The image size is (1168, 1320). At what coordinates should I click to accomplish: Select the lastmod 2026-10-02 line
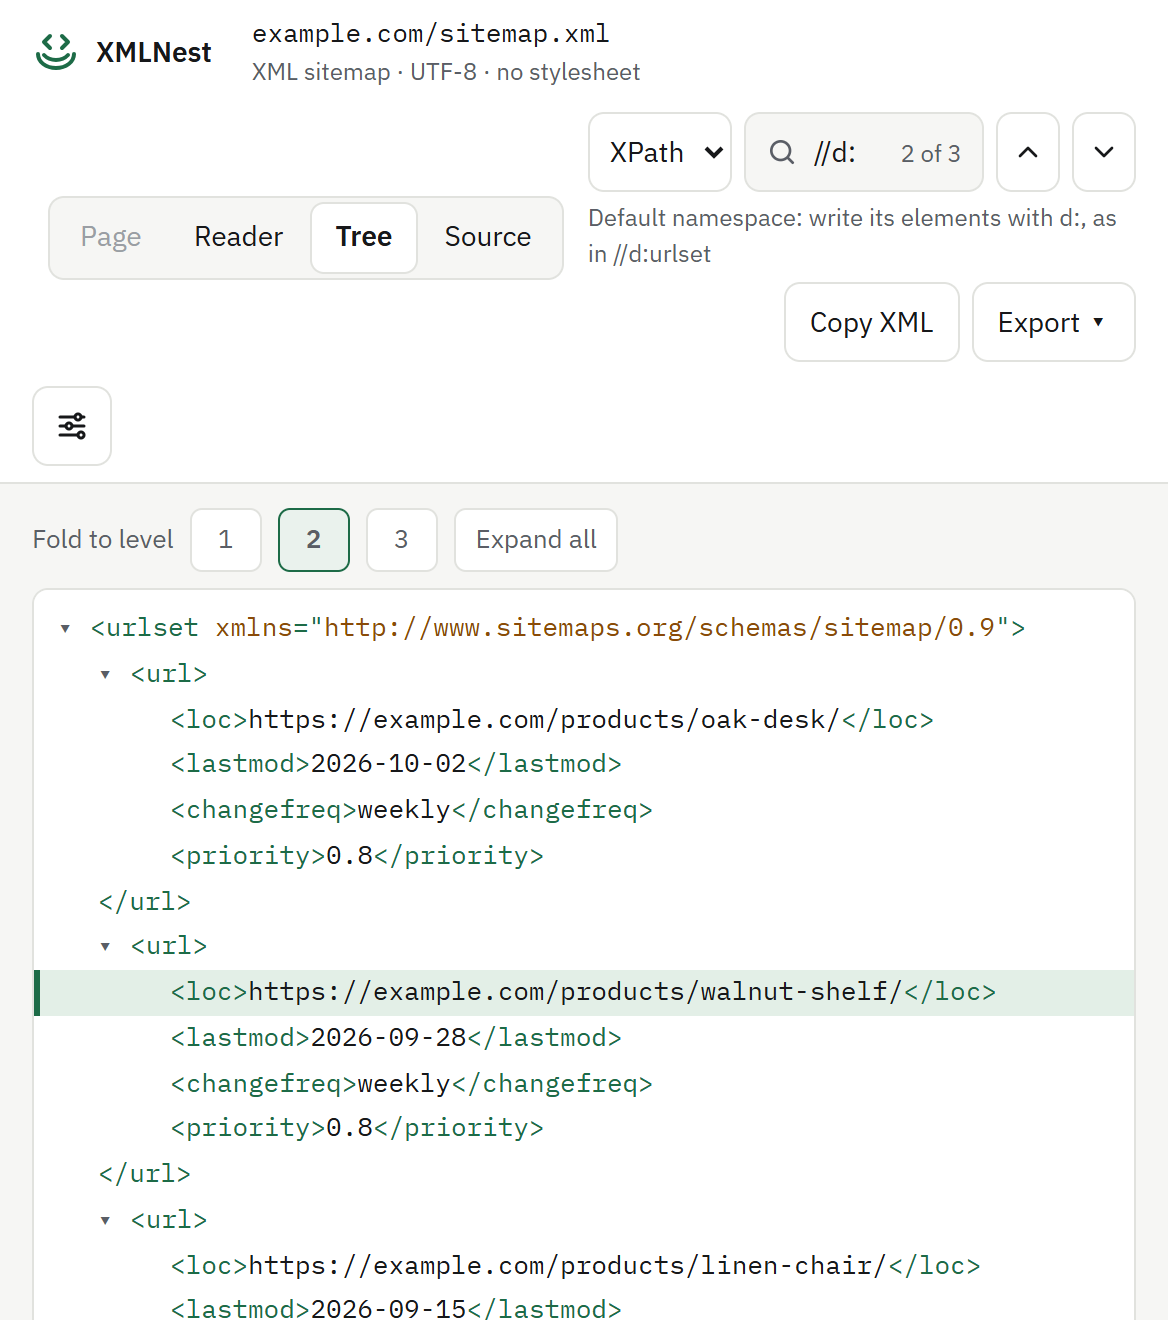[584, 764]
